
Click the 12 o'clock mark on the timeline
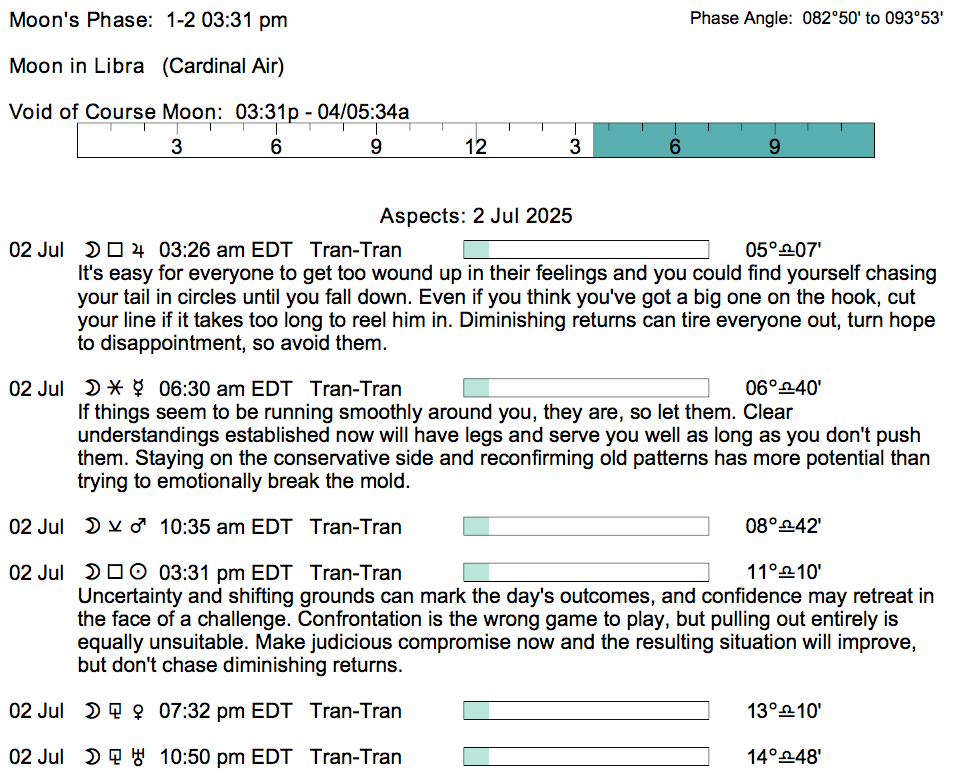476,147
